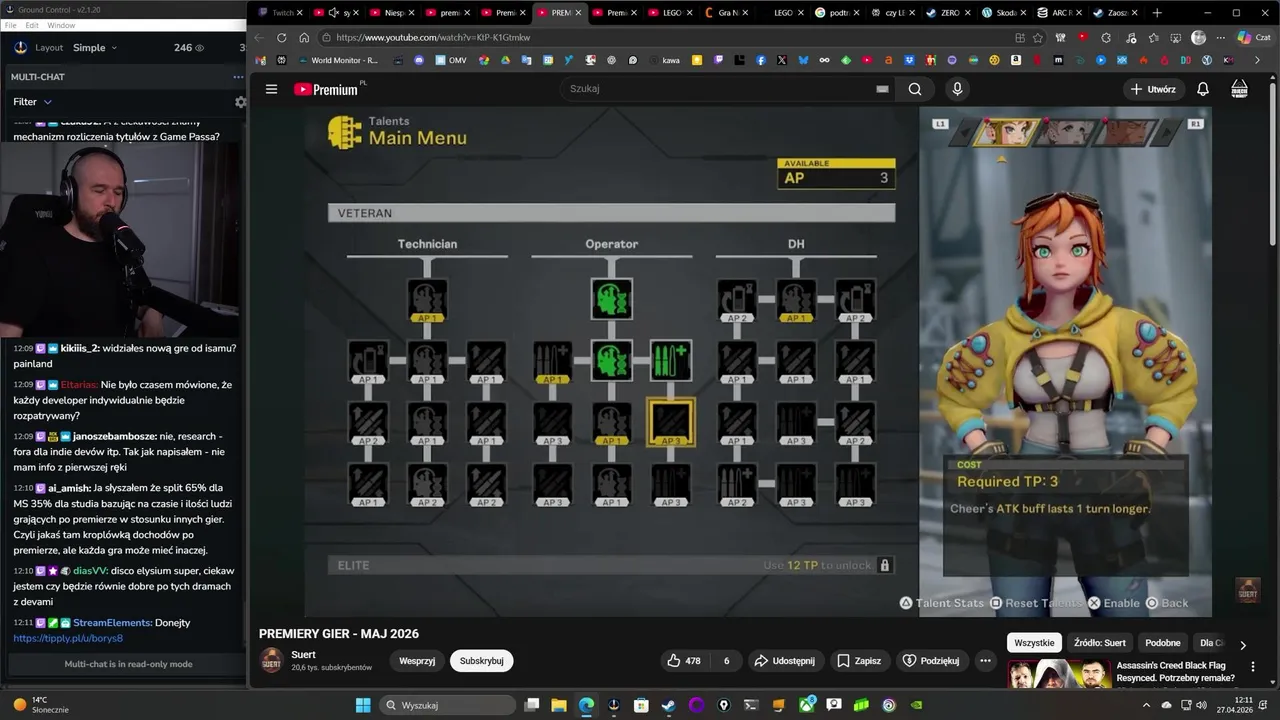The height and width of the screenshot is (720, 1280).
Task: Click the muted speaker icon on the browser tab
Action: coord(334,13)
